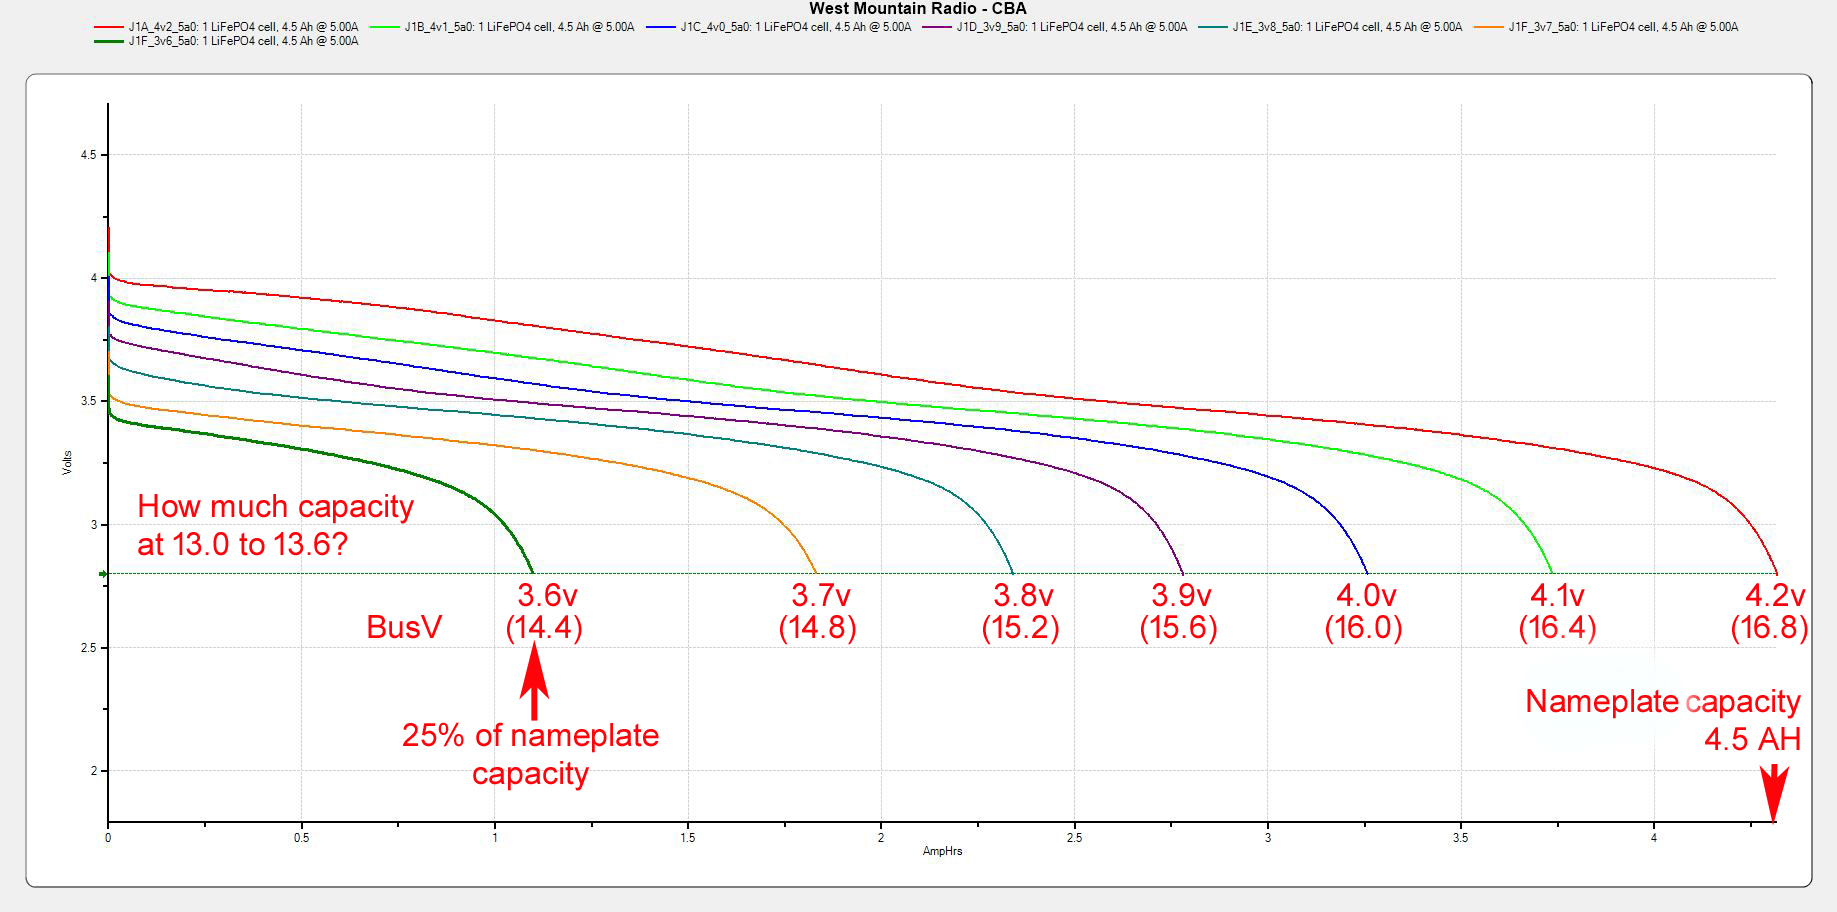The image size is (1837, 912).
Task: Select the red J1A_4v2_5a0 legend line
Action: tap(109, 27)
